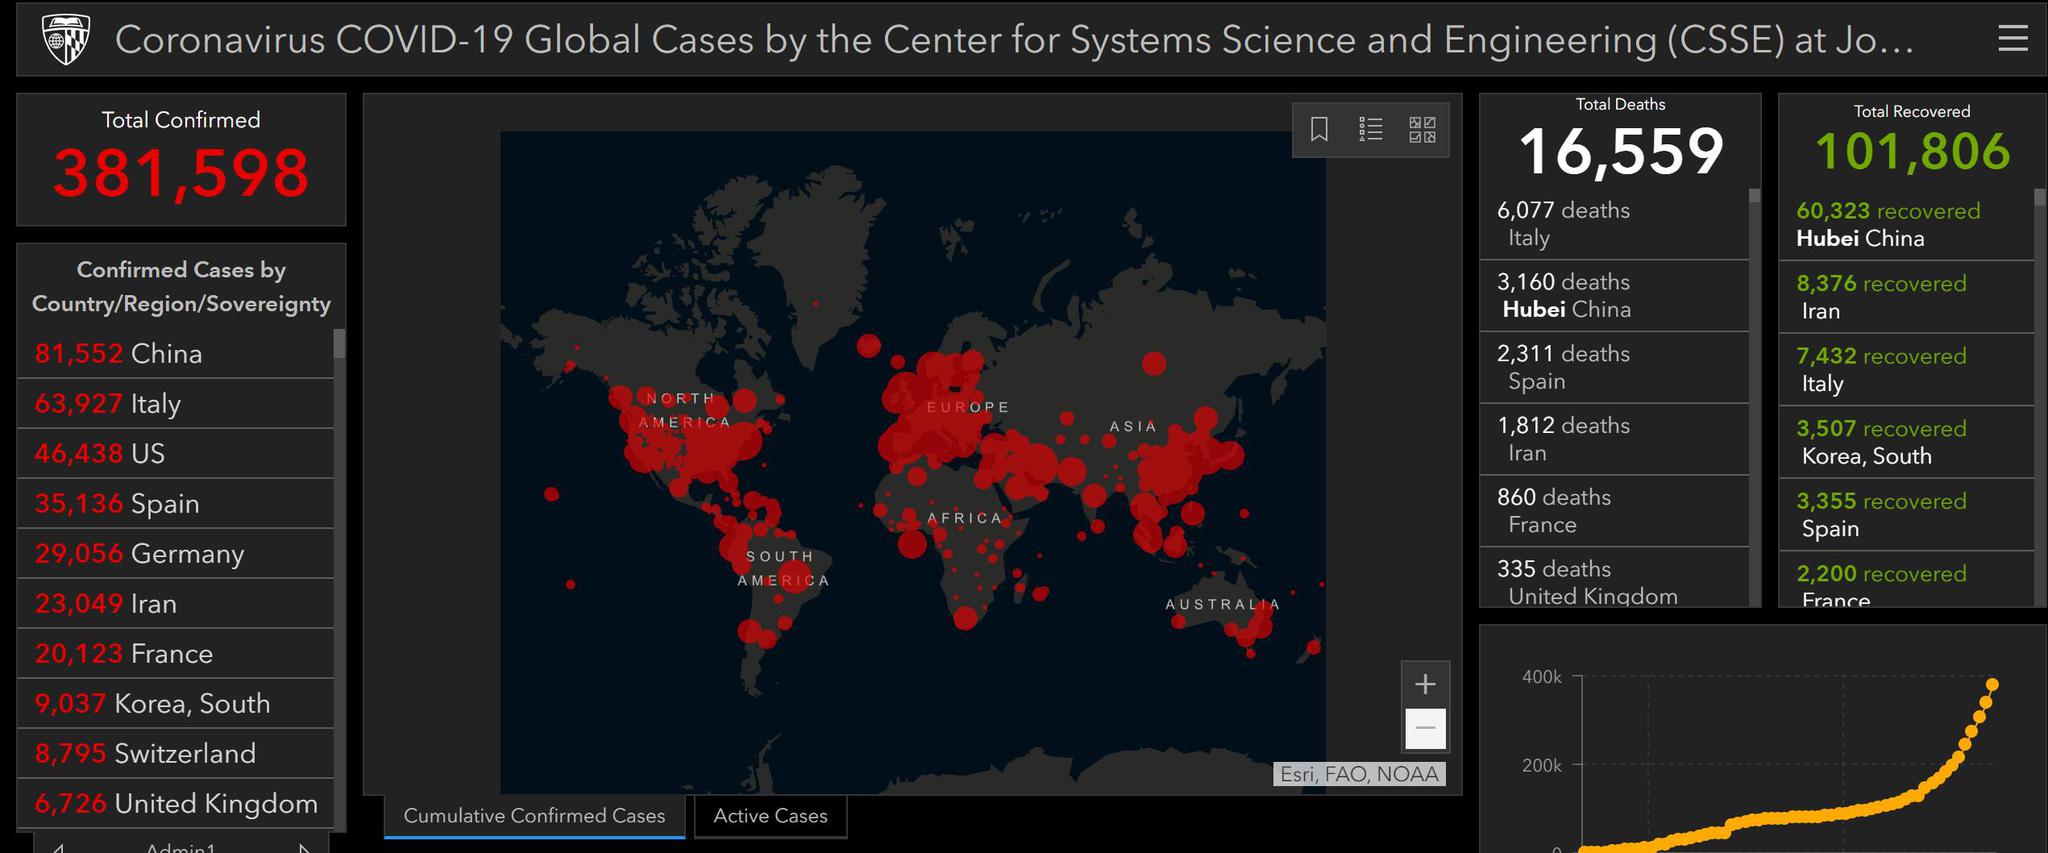Zoom out on the map
Image resolution: width=2048 pixels, height=853 pixels.
pyautogui.click(x=1426, y=728)
